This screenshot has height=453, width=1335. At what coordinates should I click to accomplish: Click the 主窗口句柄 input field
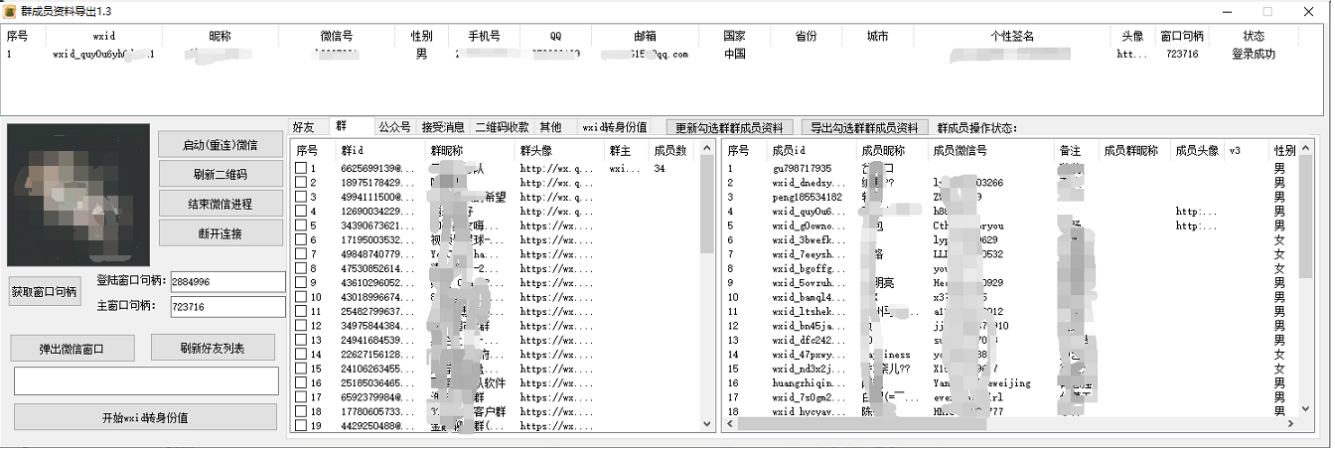pos(227,306)
